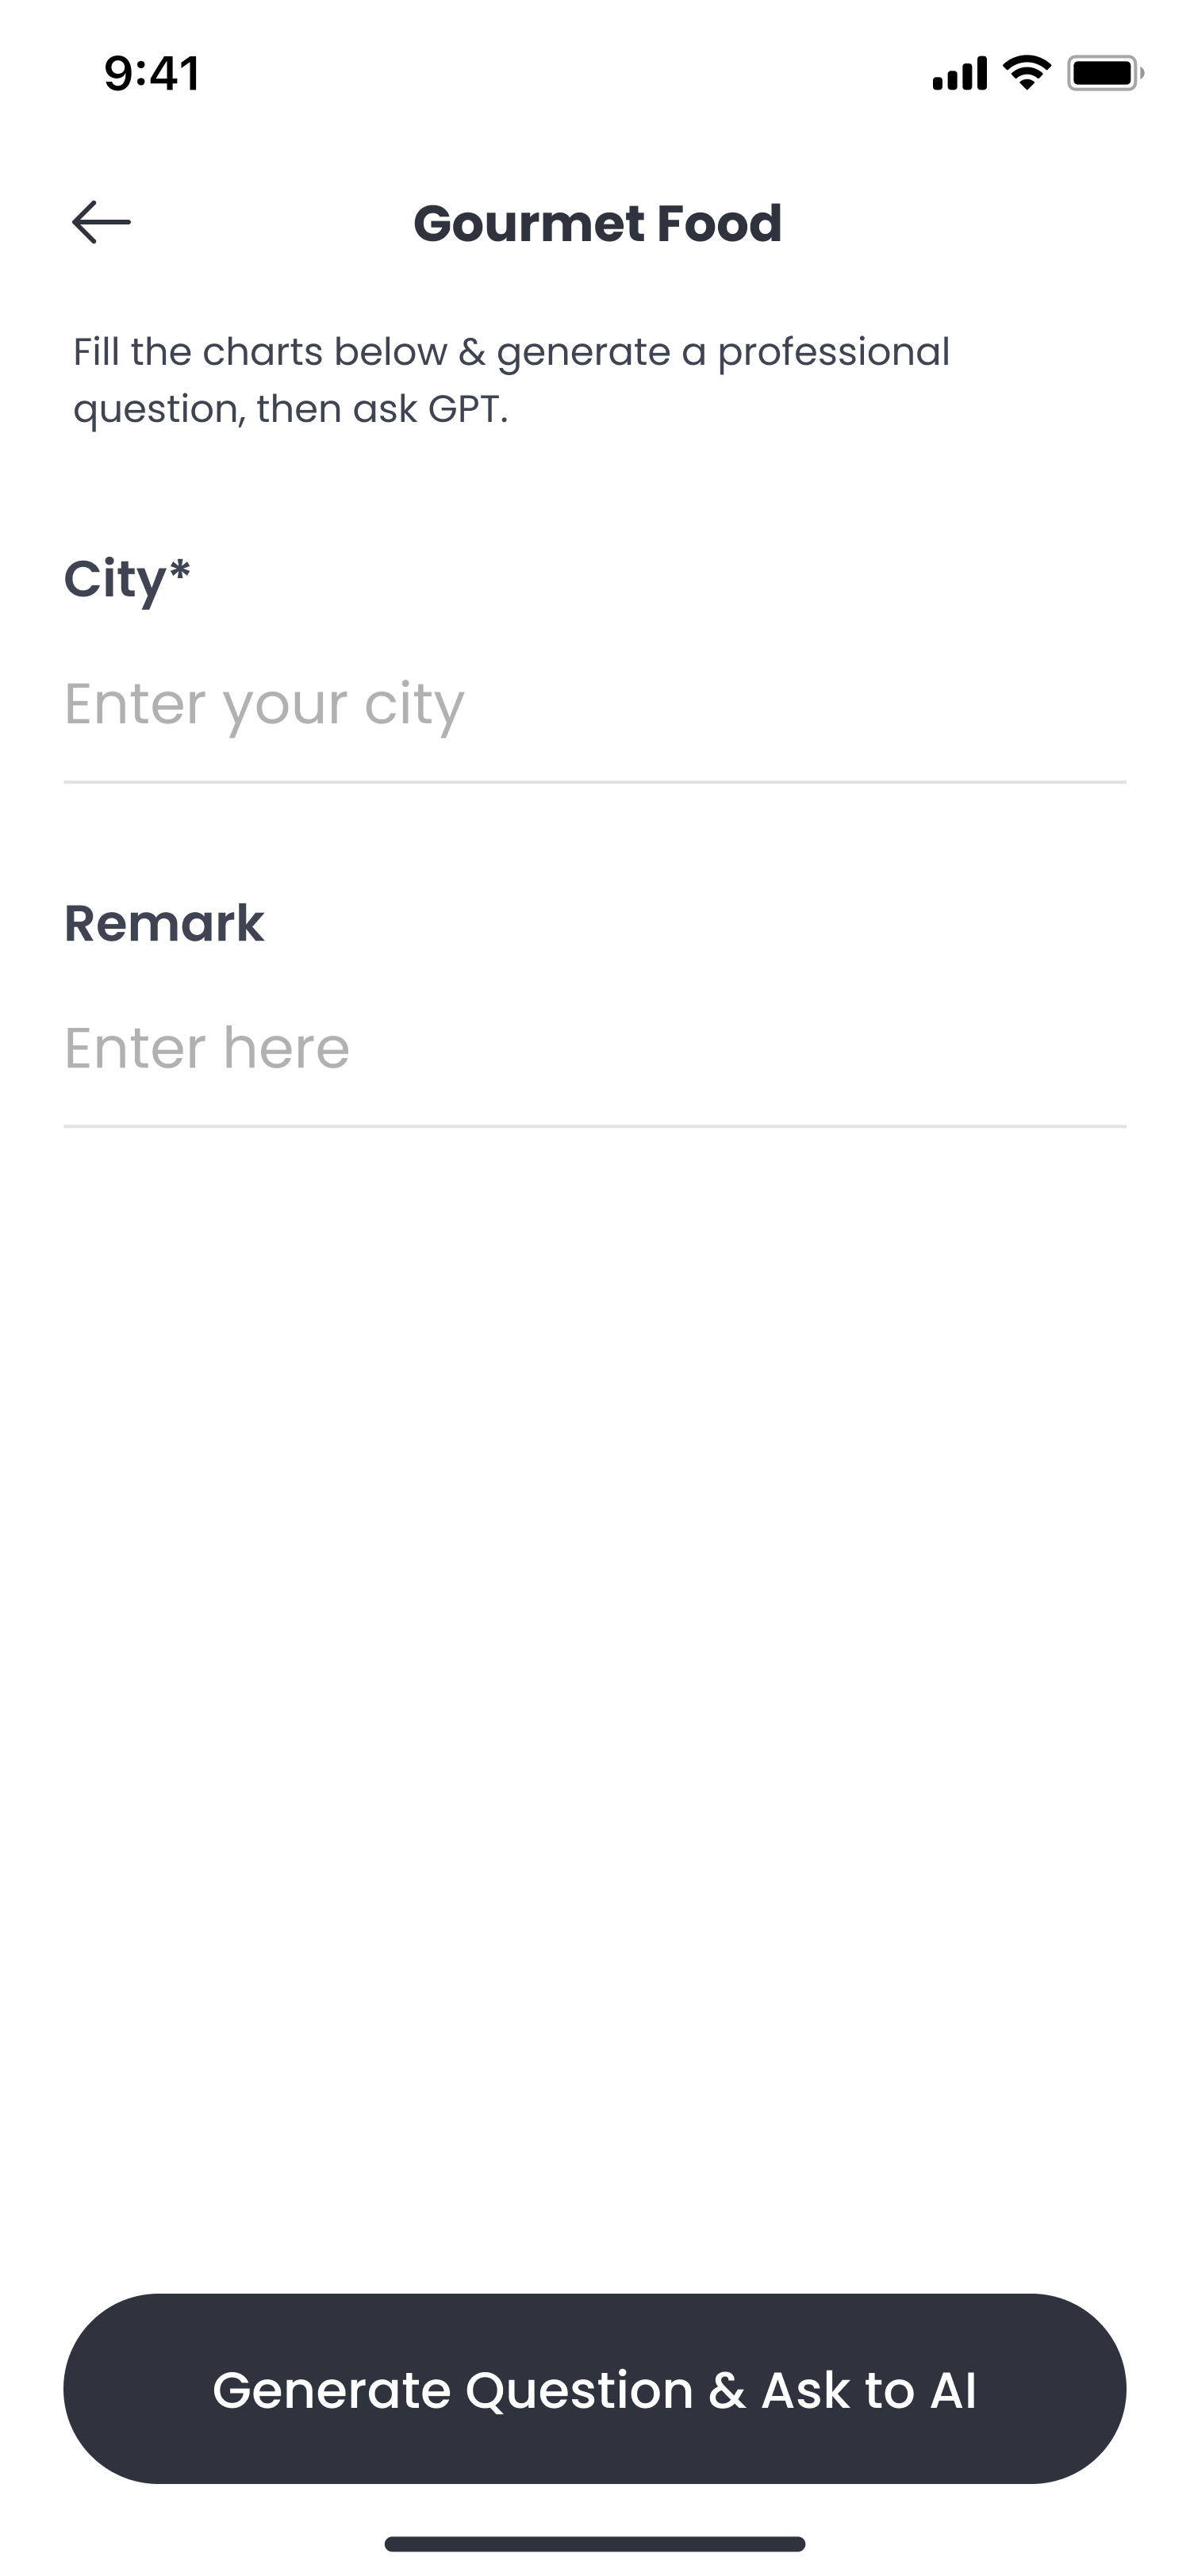
Task: Tap the required asterisk next to City
Action: click(x=180, y=570)
